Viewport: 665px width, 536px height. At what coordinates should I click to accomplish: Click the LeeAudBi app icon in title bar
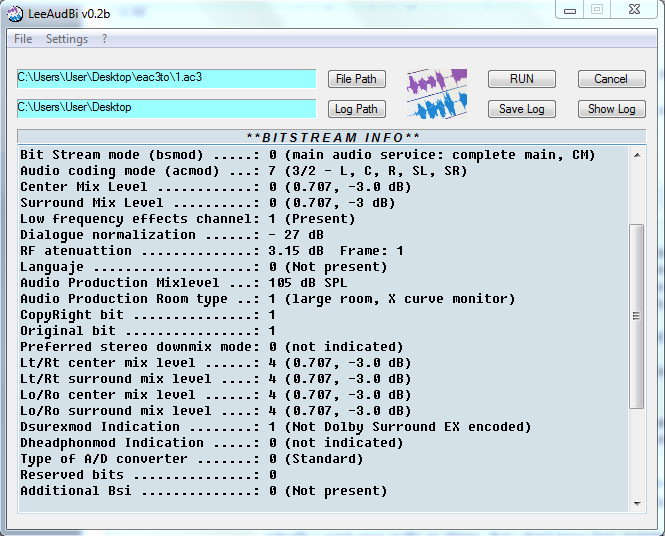(x=15, y=14)
